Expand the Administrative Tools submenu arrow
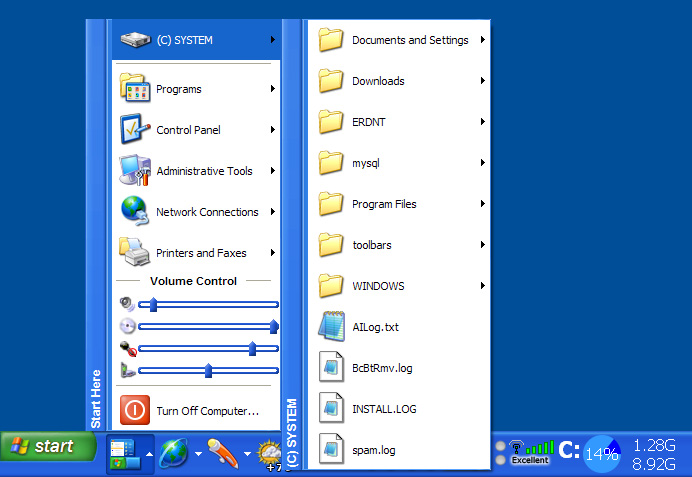Viewport: 692px width, 477px height. [273, 171]
